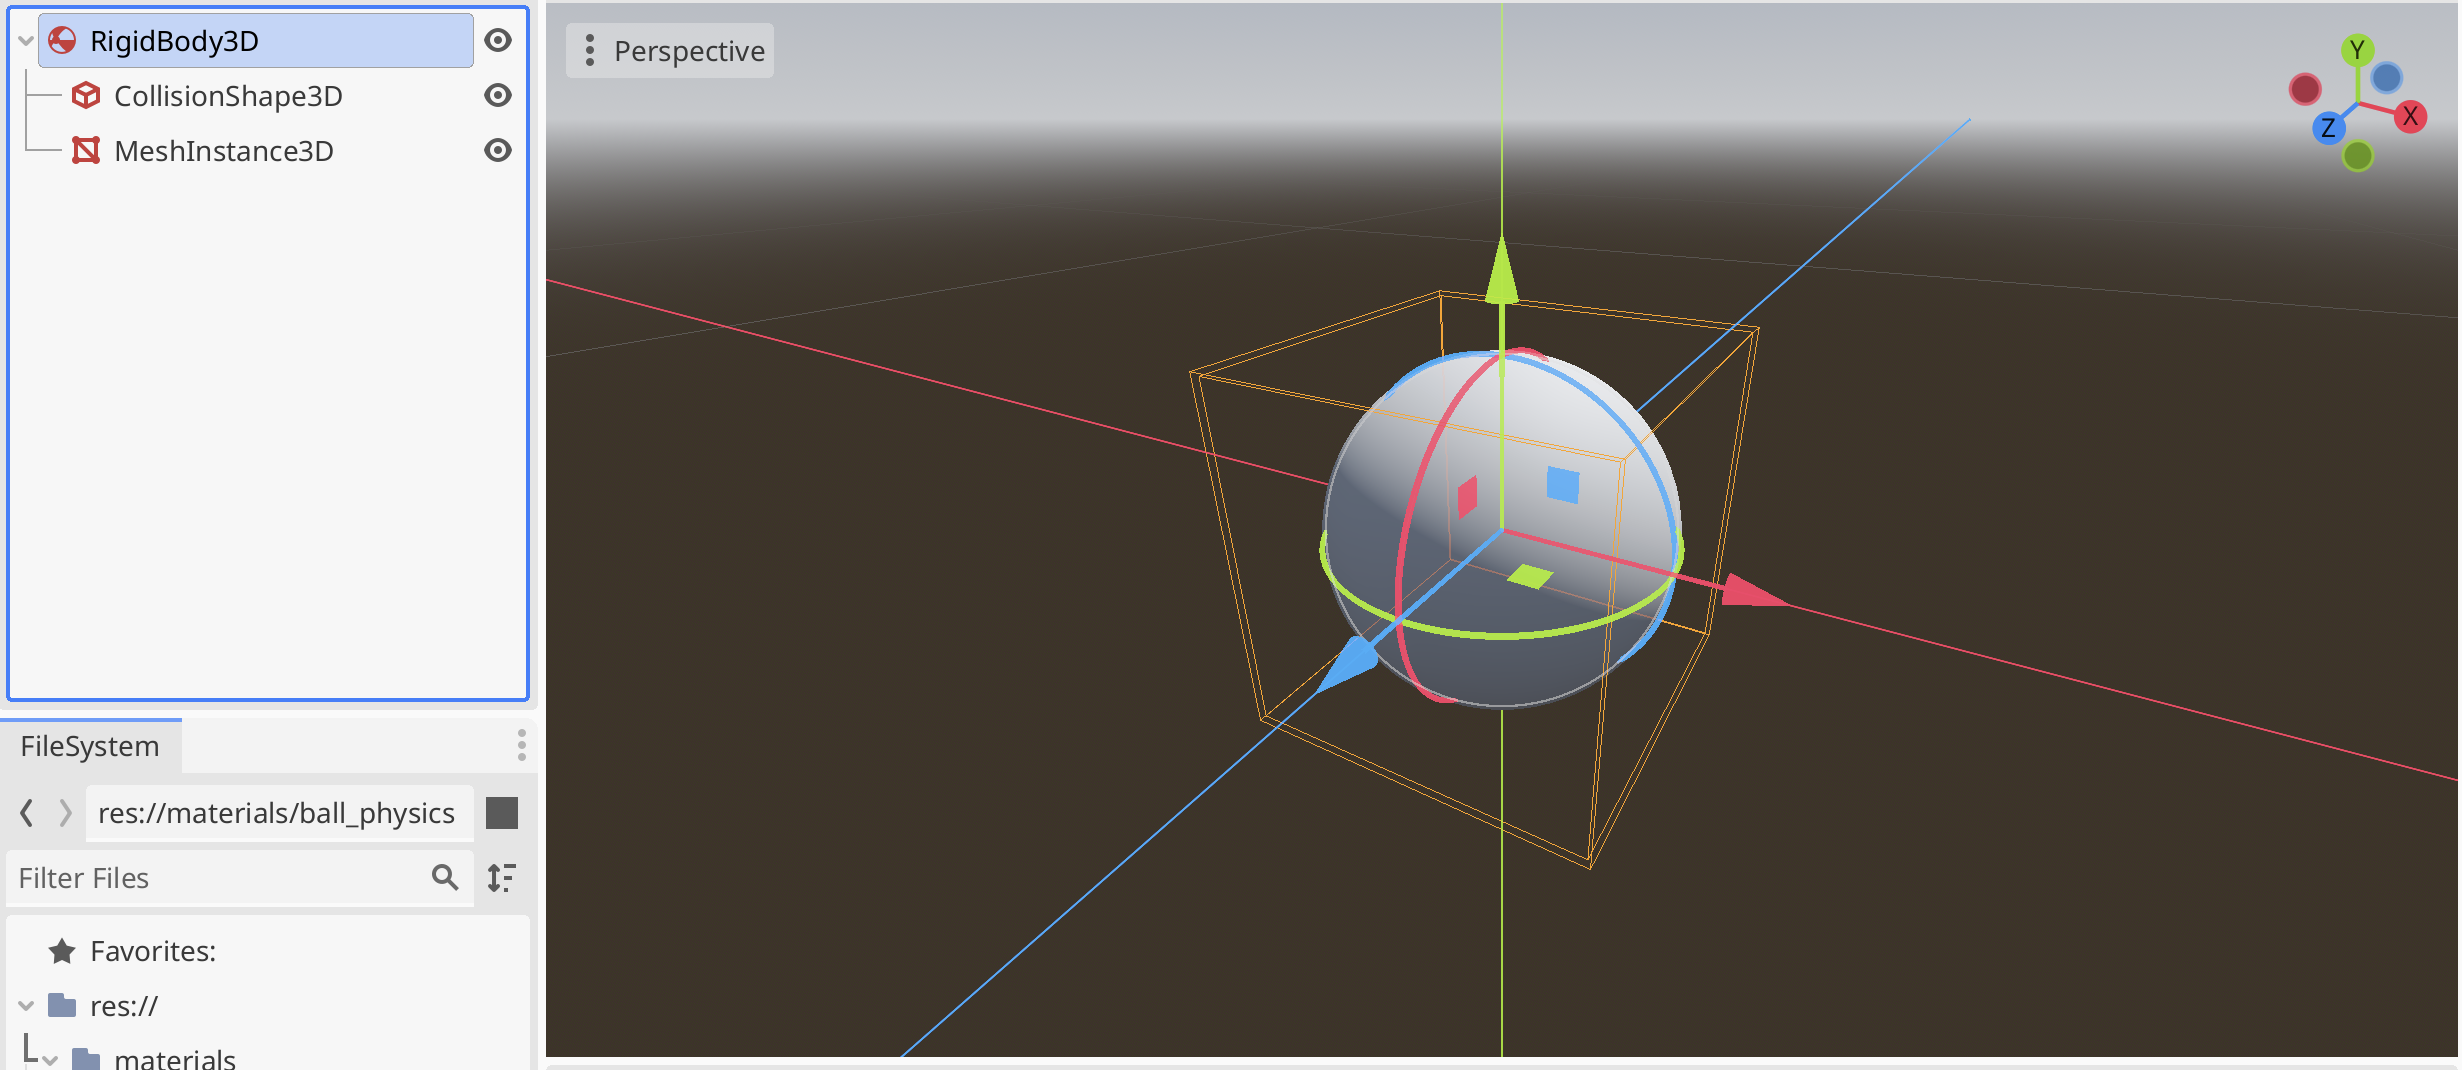
Task: Open the FileSystem dock options menu
Action: click(x=521, y=745)
